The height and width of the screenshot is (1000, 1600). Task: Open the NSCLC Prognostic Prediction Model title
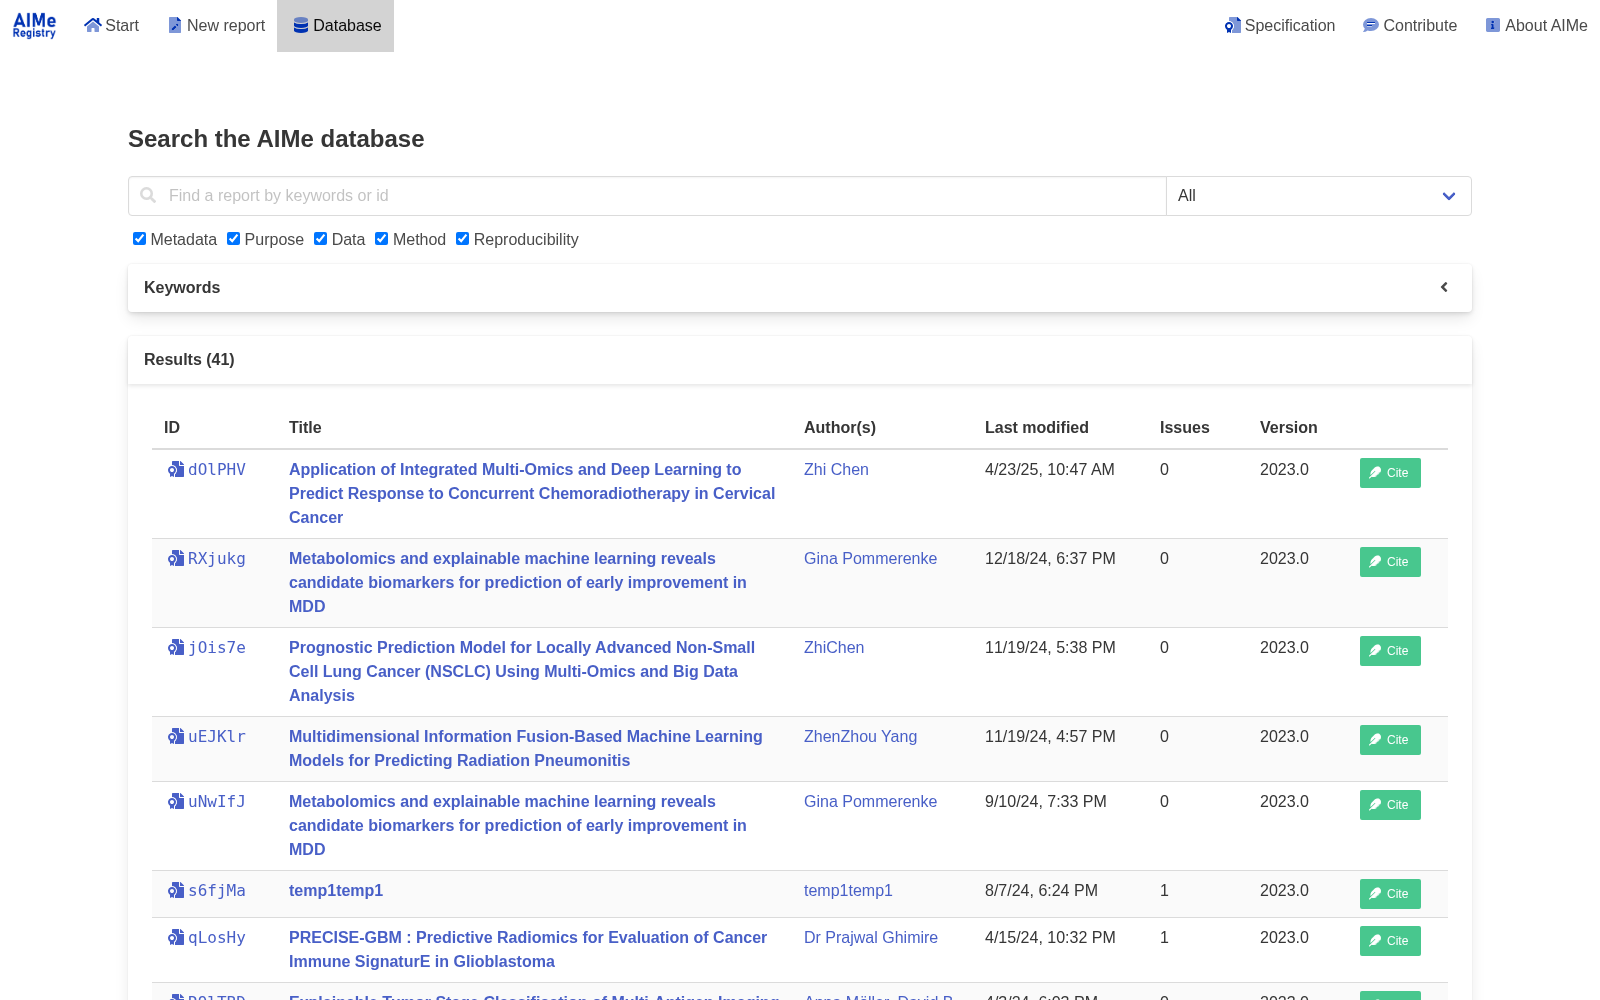pos(522,671)
